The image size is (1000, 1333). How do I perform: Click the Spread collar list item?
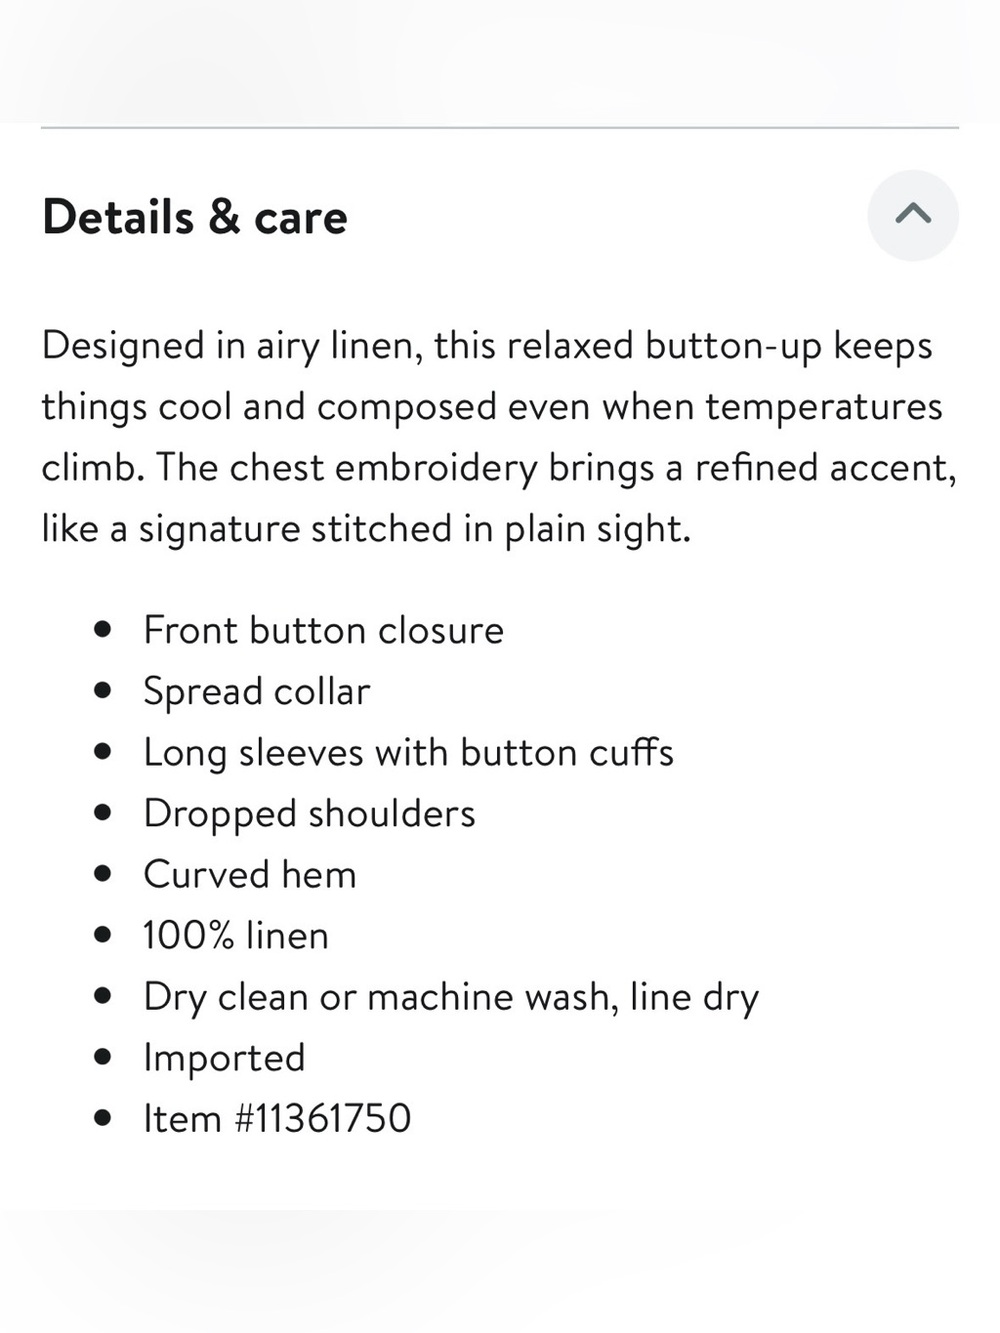click(x=256, y=692)
